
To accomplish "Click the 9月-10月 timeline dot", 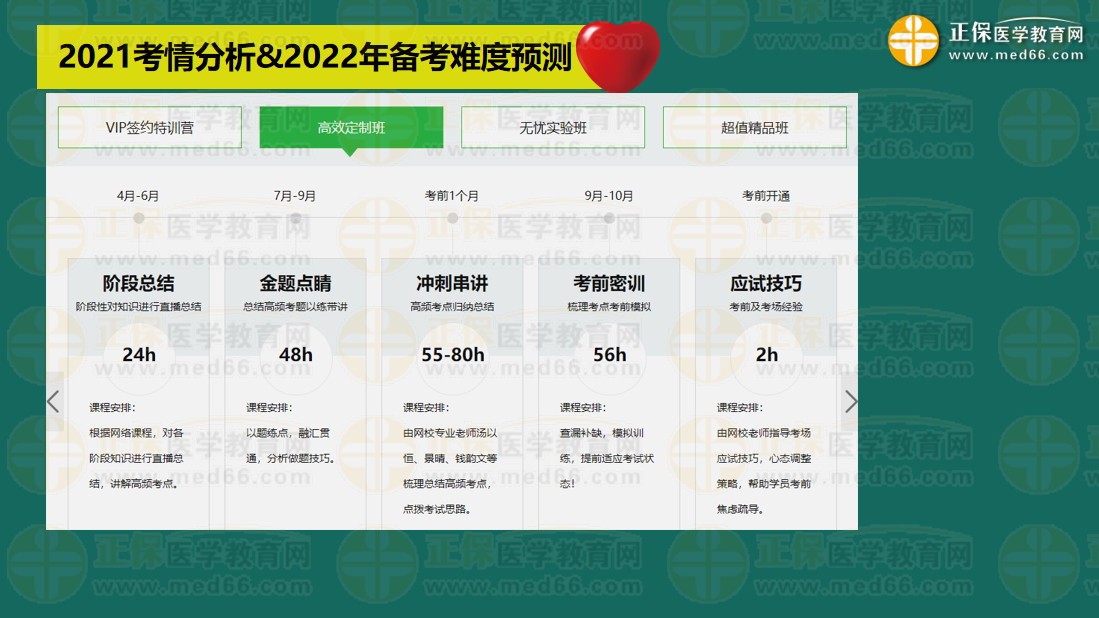I will point(609,218).
